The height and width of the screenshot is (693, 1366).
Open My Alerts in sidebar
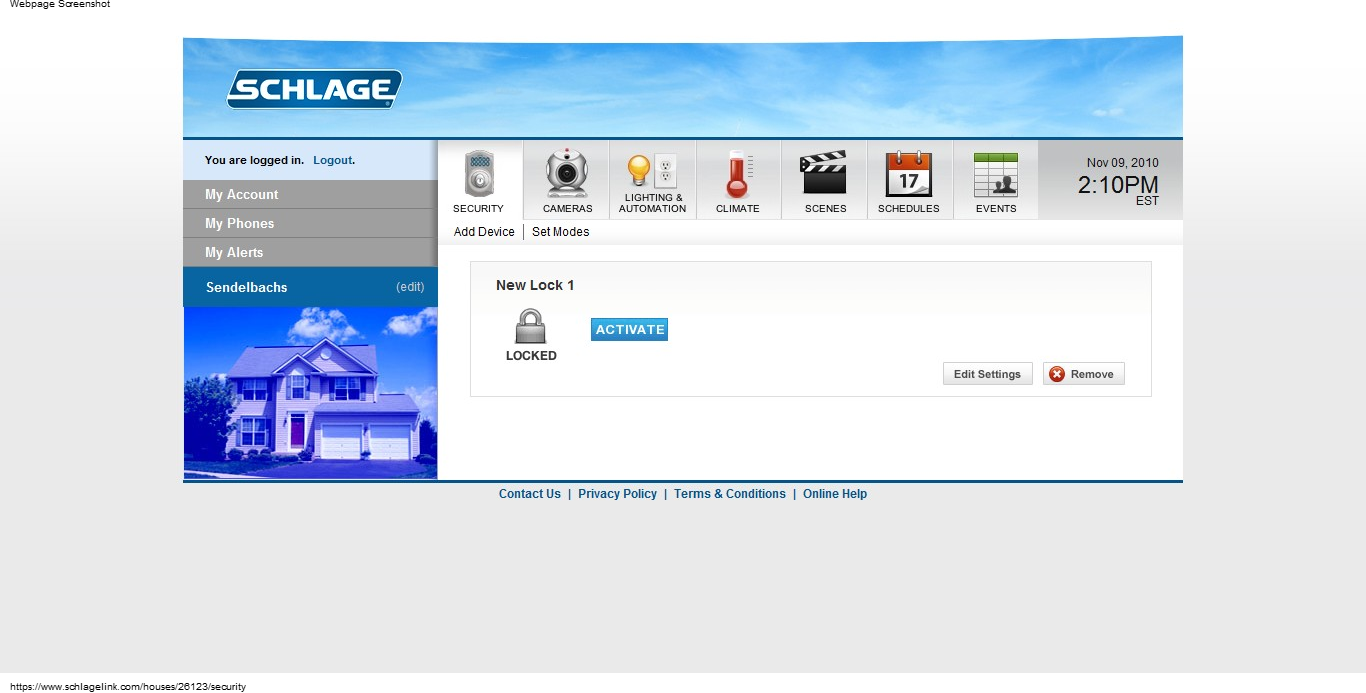click(x=234, y=253)
